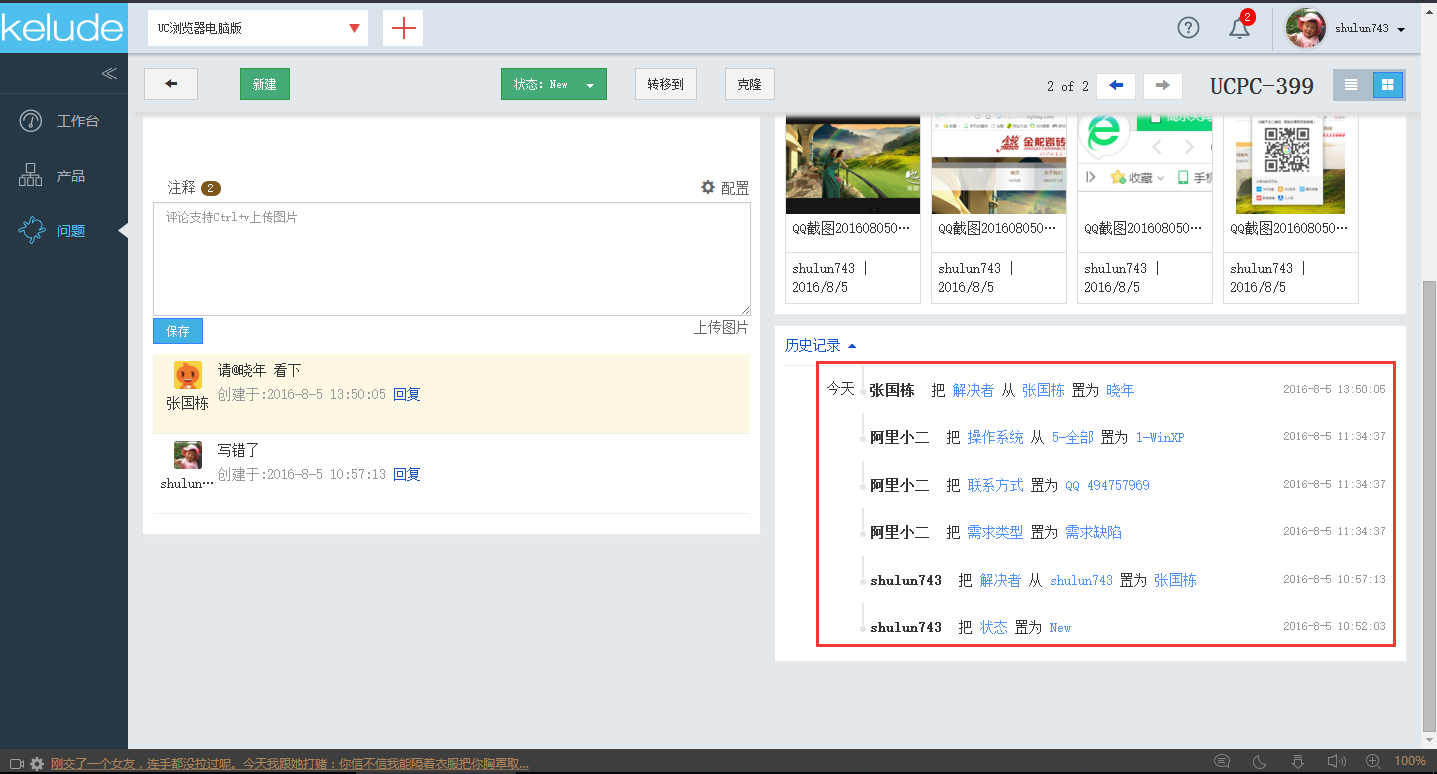Image resolution: width=1437 pixels, height=774 pixels.
Task: Collapse the left sidebar with the double chevron
Action: click(109, 73)
